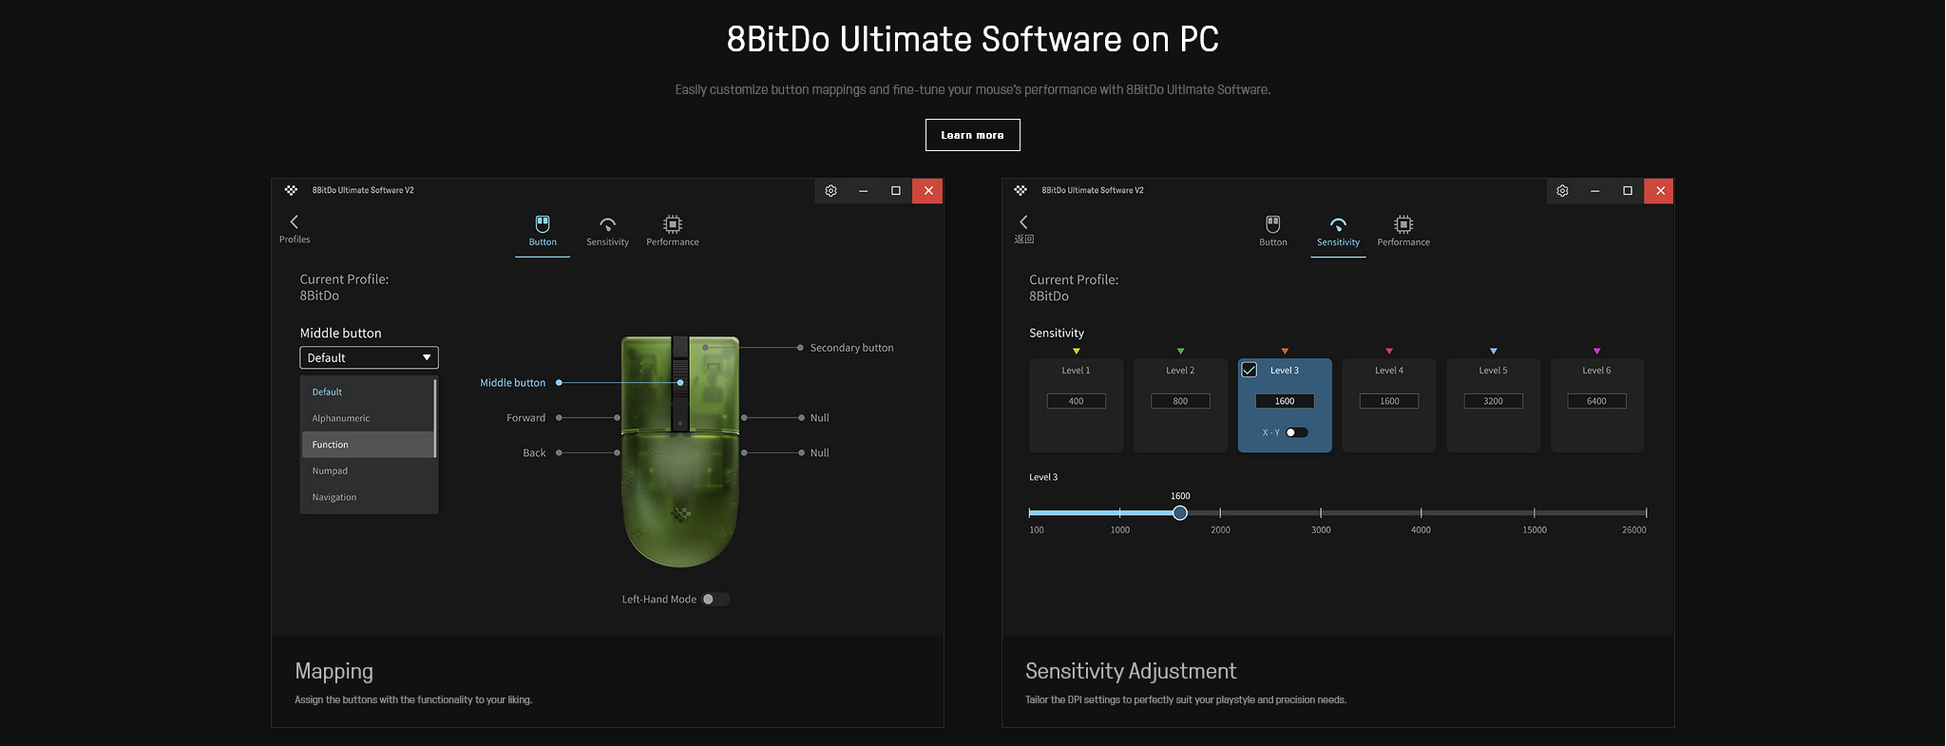The height and width of the screenshot is (746, 1946).
Task: Go back to Profiles with arrow
Action: click(x=294, y=223)
